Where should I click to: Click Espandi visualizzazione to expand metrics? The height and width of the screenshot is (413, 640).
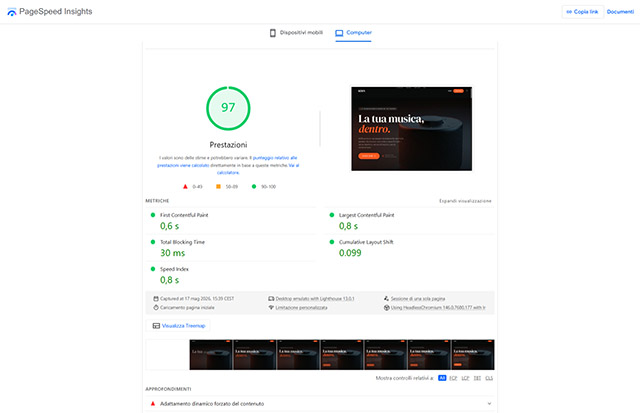(x=465, y=201)
